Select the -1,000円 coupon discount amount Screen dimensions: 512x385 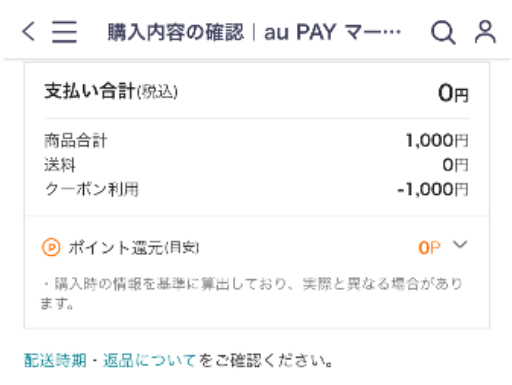tap(433, 189)
